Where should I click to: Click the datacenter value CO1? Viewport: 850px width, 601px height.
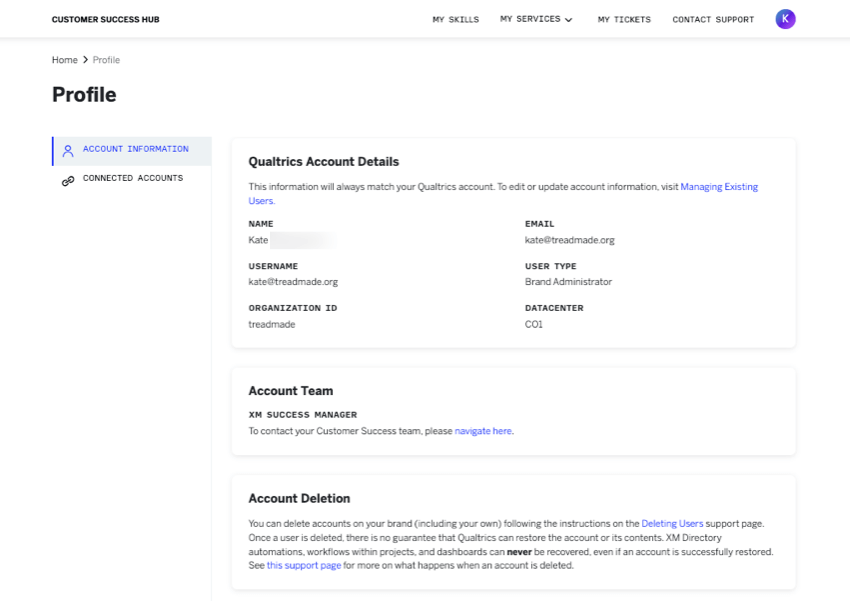[x=533, y=324]
